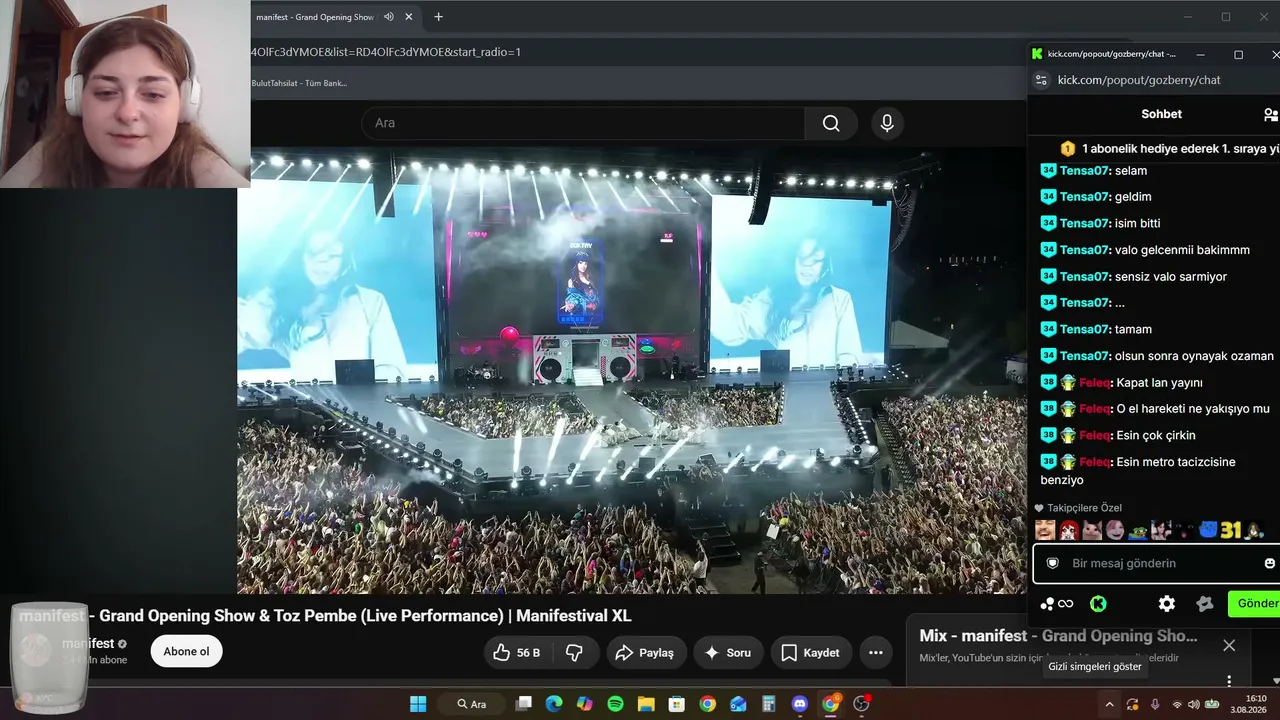Click the Mix - manifest playlist title
Image resolution: width=1280 pixels, height=720 pixels.
1058,636
